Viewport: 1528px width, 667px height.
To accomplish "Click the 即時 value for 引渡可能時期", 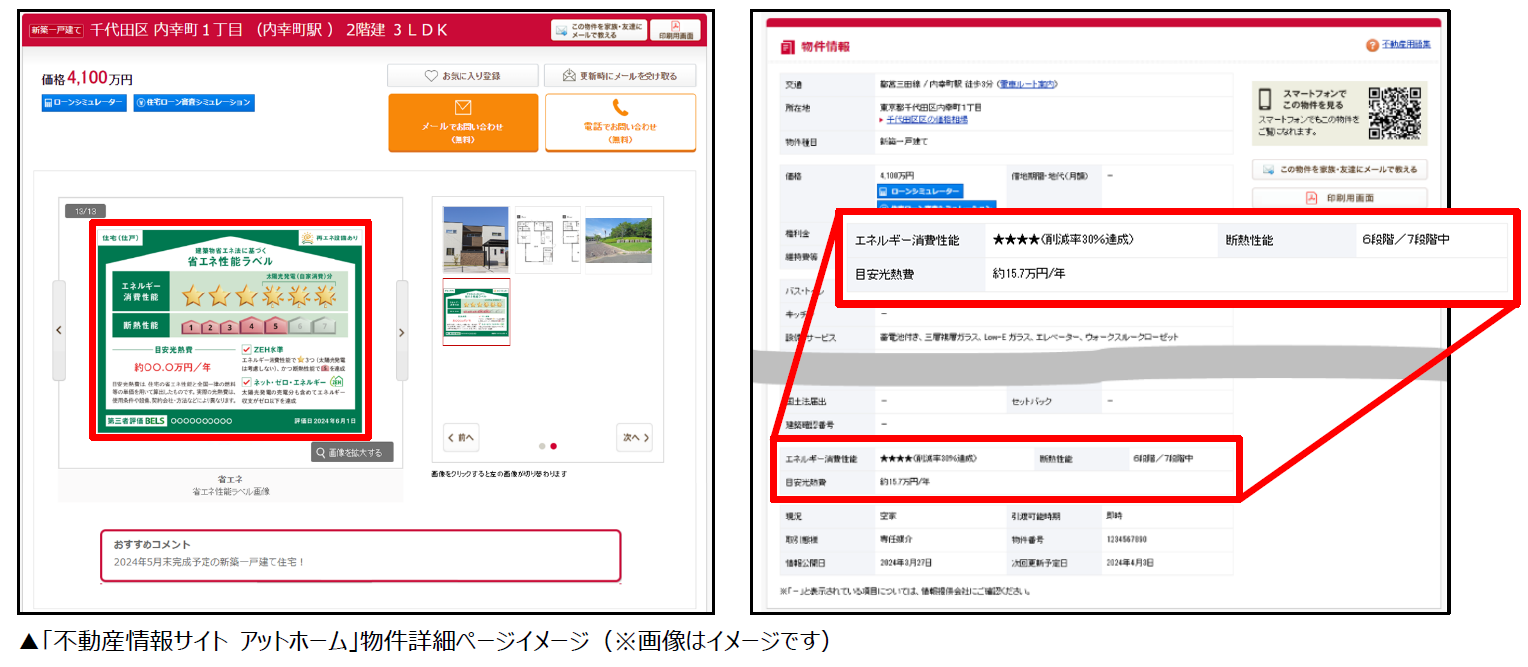I will point(1114,517).
